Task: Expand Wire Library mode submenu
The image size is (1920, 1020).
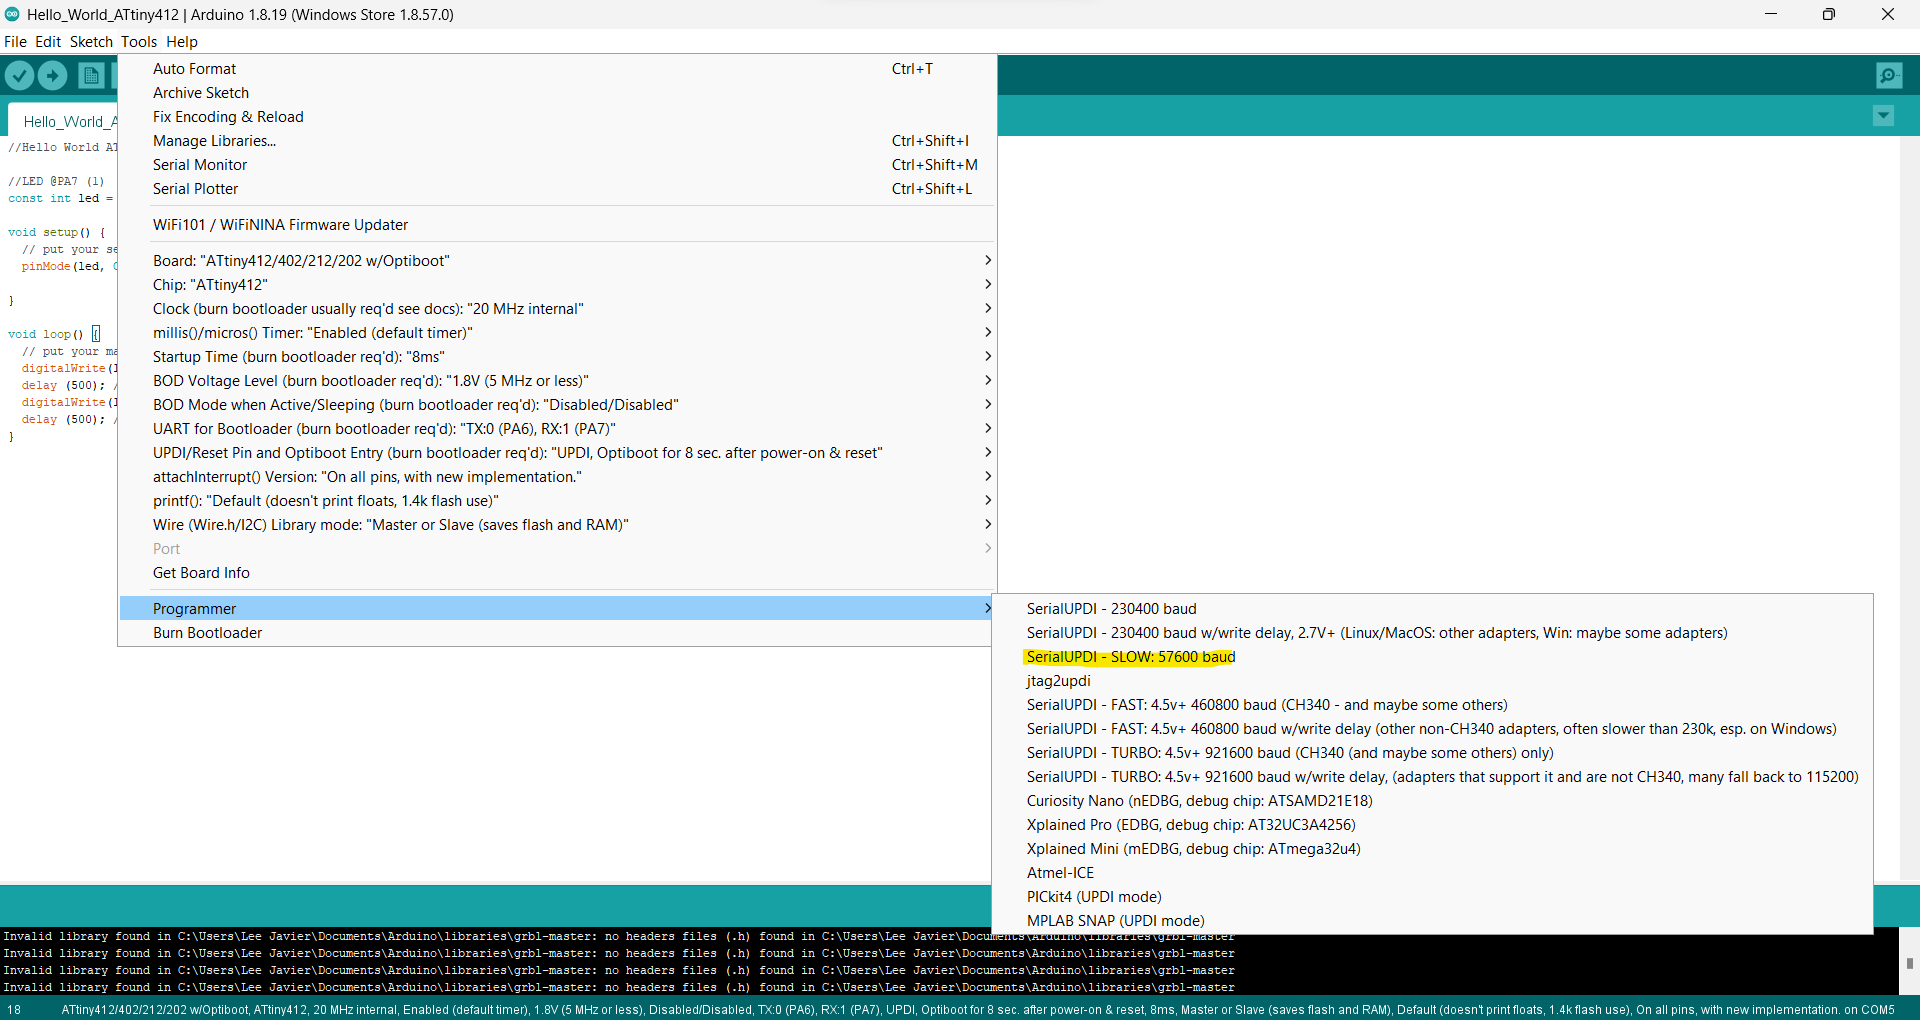Action: tap(557, 525)
